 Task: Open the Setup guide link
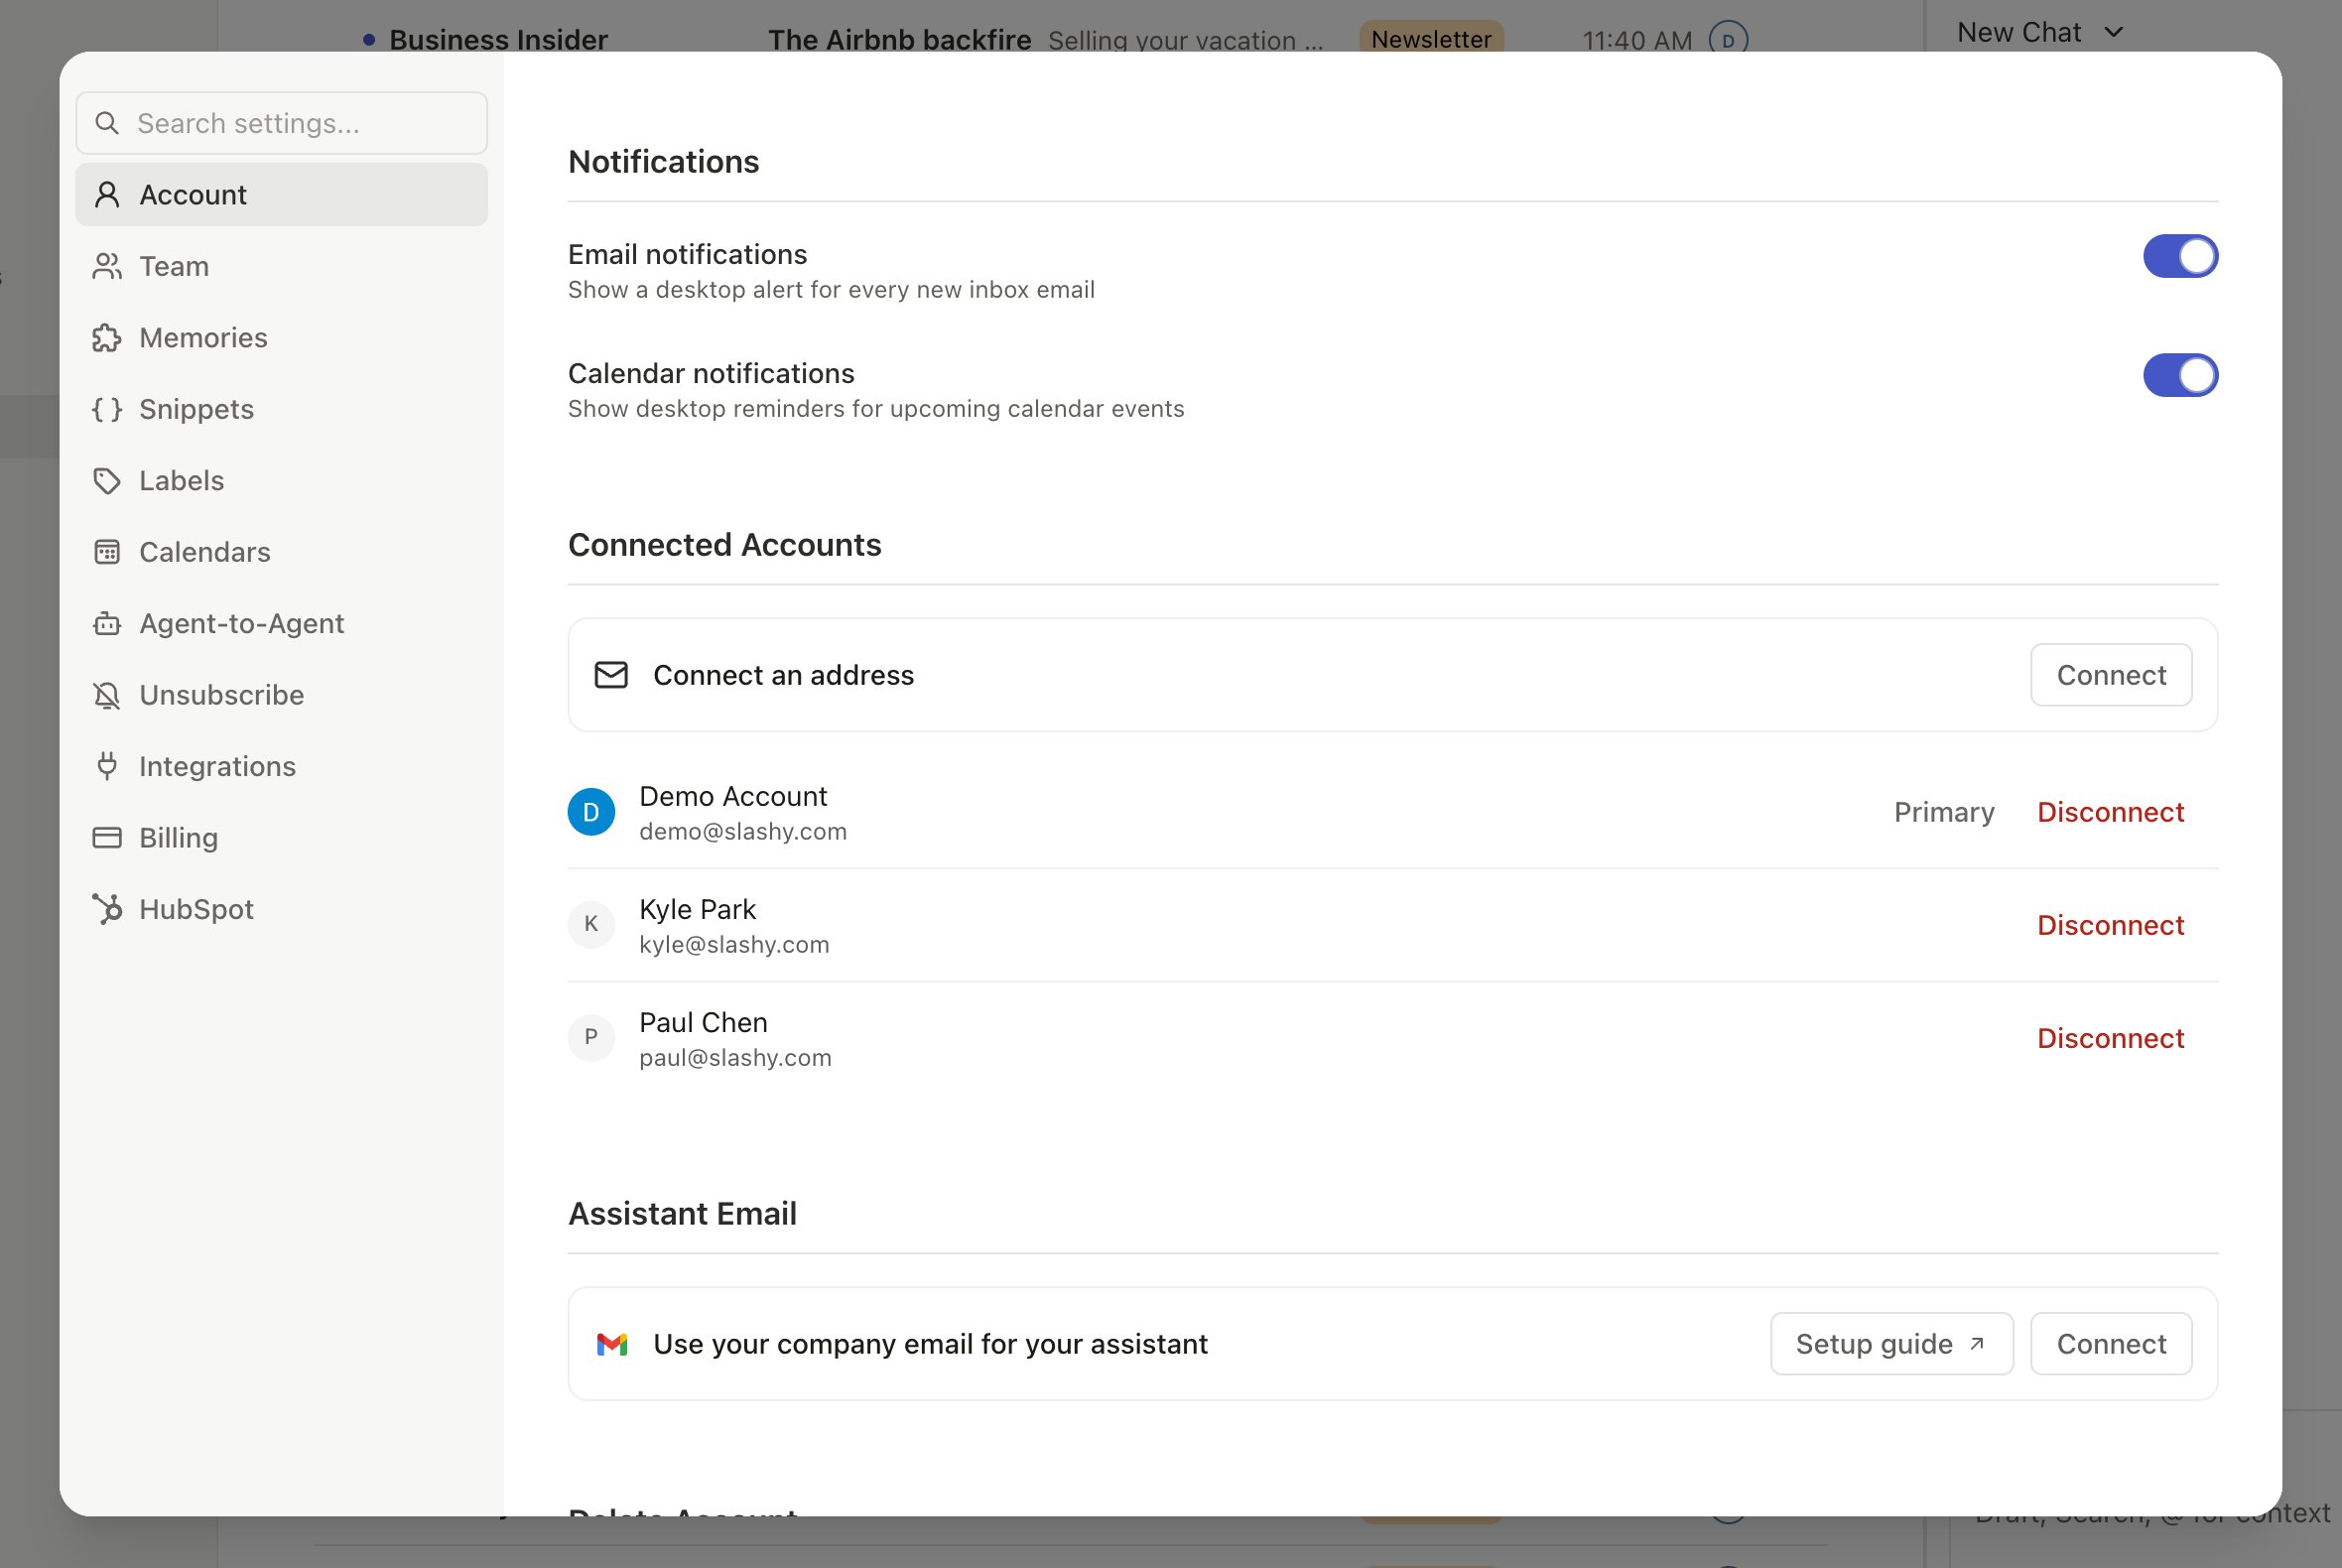click(1891, 1344)
